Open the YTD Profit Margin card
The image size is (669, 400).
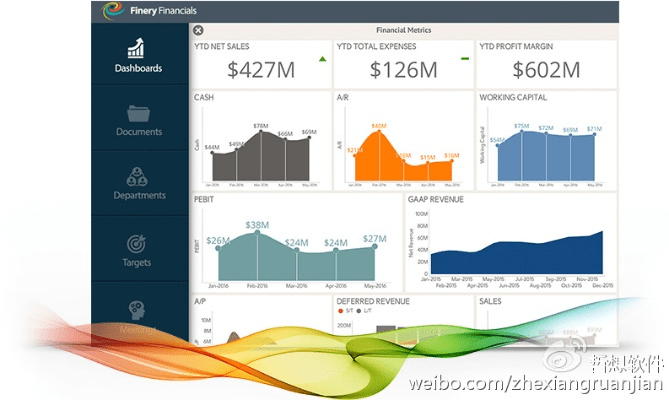coord(544,63)
